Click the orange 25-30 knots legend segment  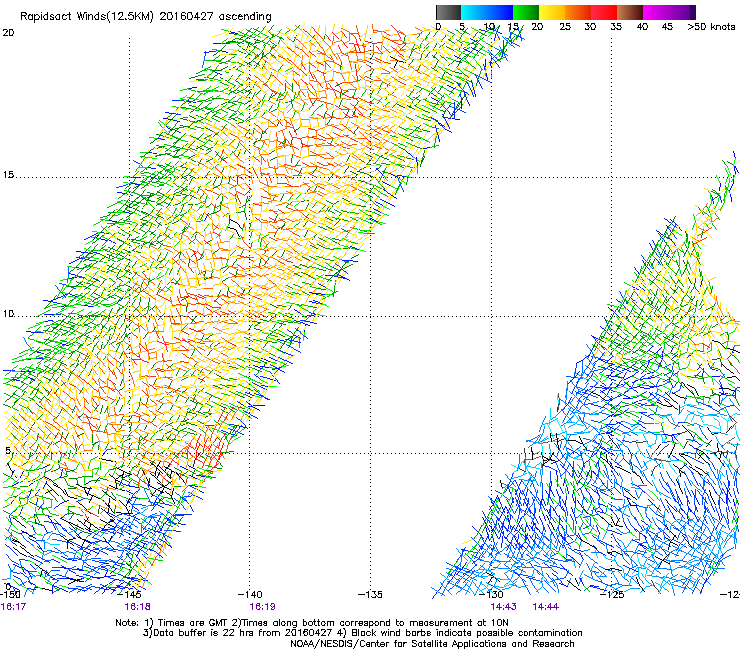click(578, 12)
